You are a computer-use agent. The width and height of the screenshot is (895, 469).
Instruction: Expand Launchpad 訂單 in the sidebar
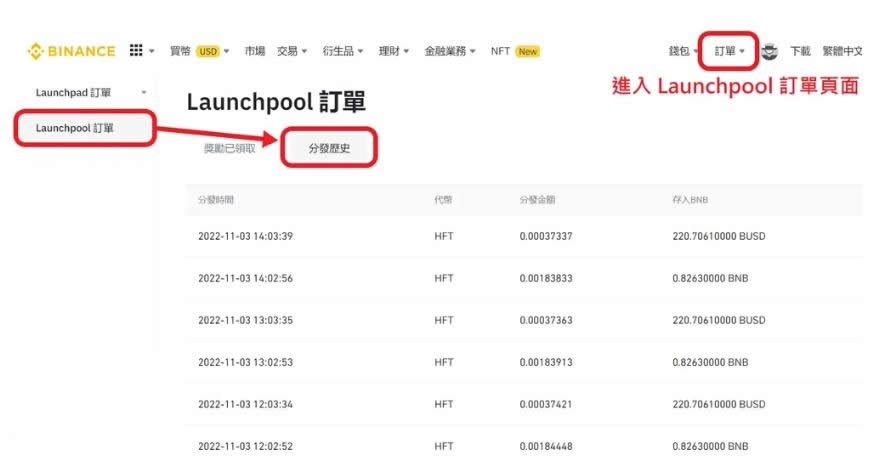(90, 93)
